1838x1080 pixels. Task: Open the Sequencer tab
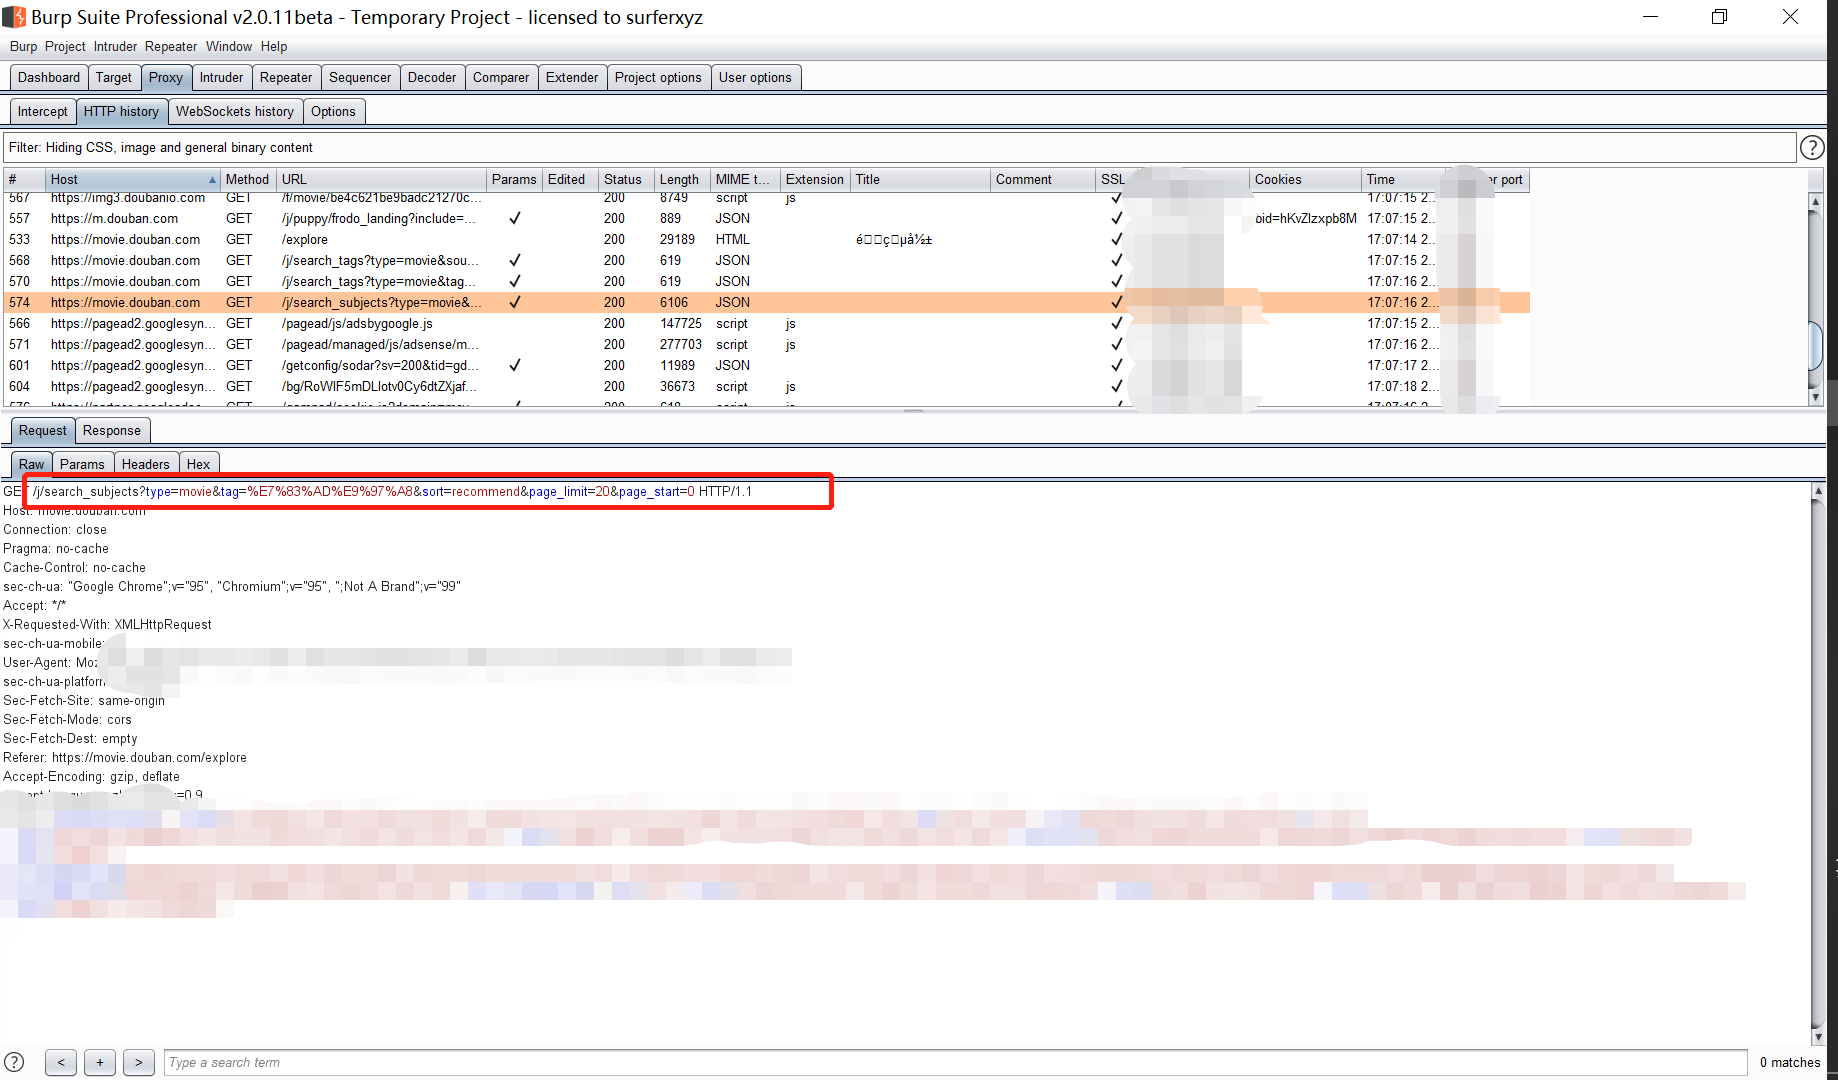tap(360, 78)
